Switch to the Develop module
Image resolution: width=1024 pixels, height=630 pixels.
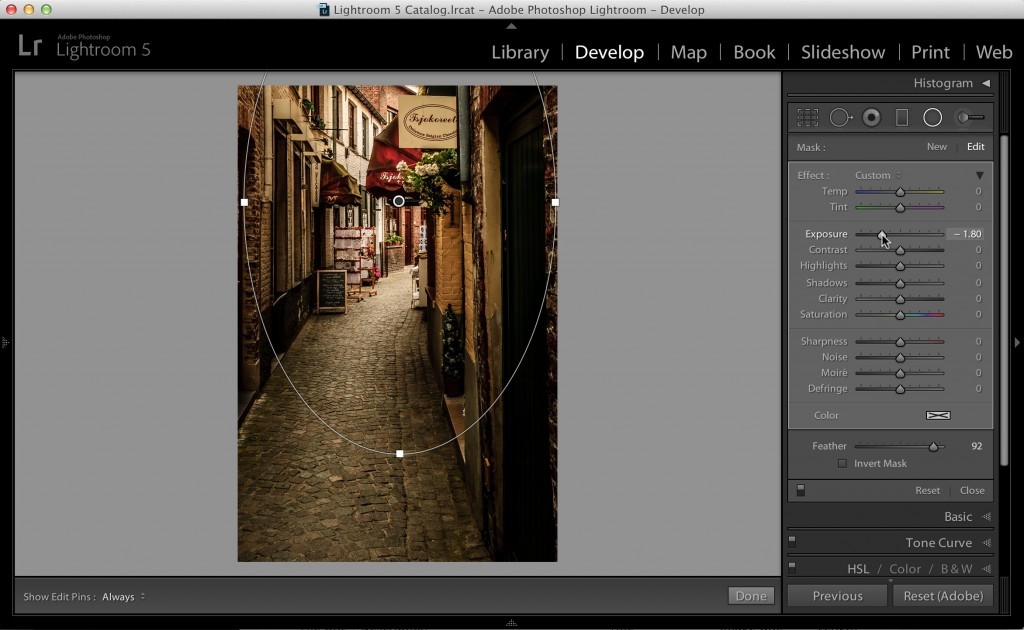609,52
